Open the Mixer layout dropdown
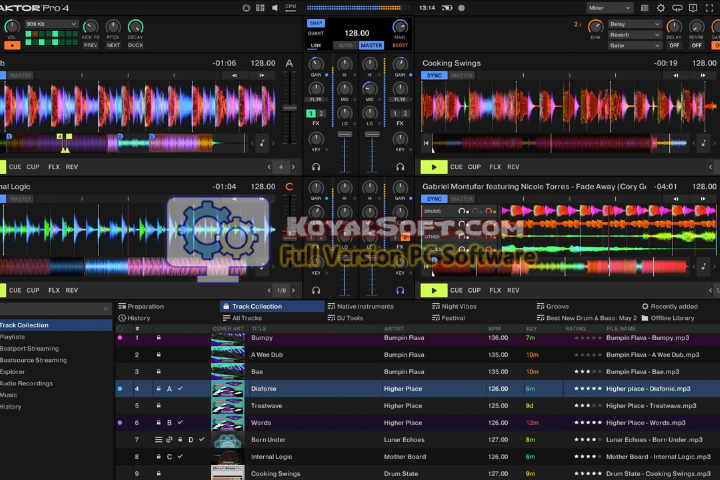The image size is (720, 480). pyautogui.click(x=609, y=8)
